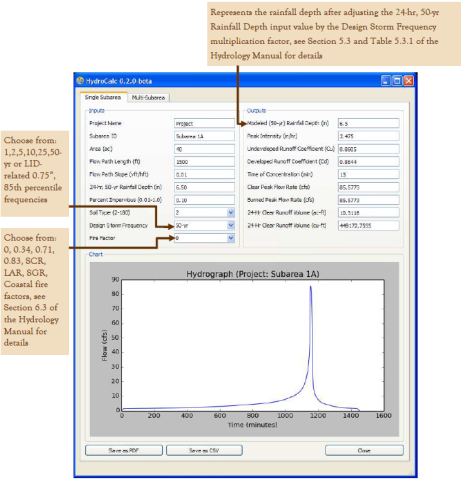Close the HydroCalc window with the red X
The height and width of the screenshot is (480, 461).
click(x=408, y=81)
